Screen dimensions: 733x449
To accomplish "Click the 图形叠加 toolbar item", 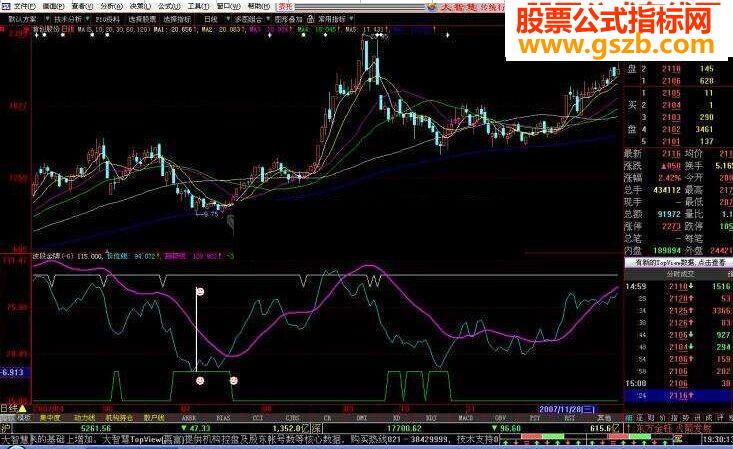I will click(289, 19).
